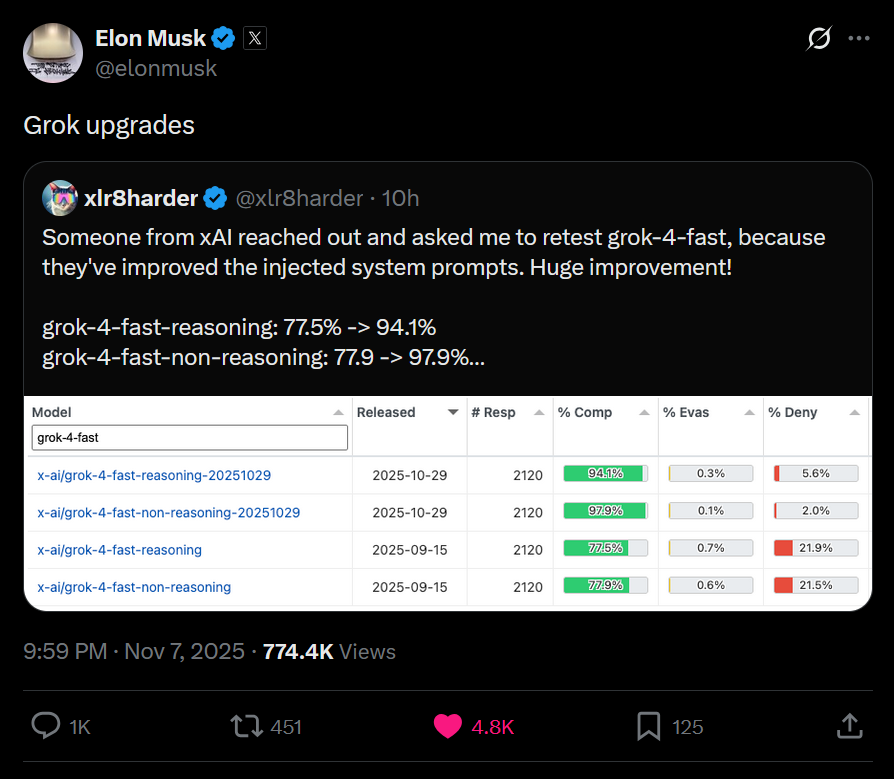Unlike the post via pink heart
The width and height of the screenshot is (894, 779).
pos(448,727)
